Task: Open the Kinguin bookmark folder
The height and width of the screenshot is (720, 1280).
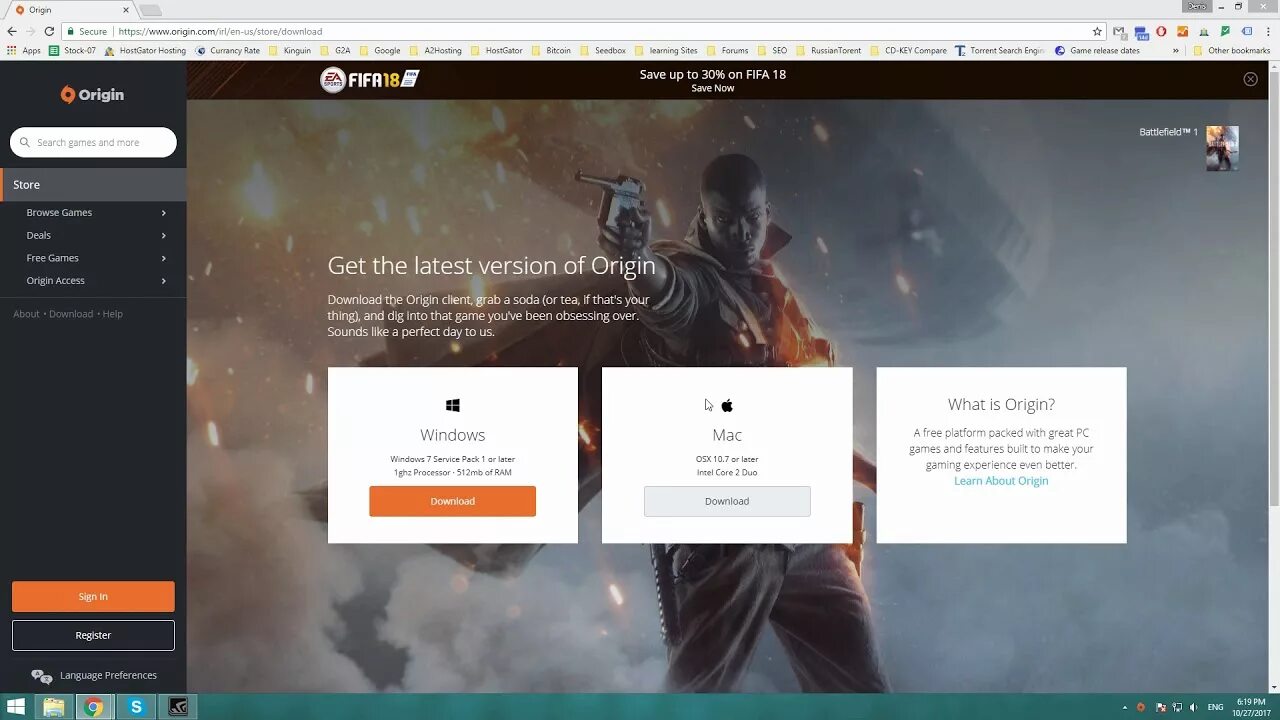Action: pyautogui.click(x=290, y=50)
